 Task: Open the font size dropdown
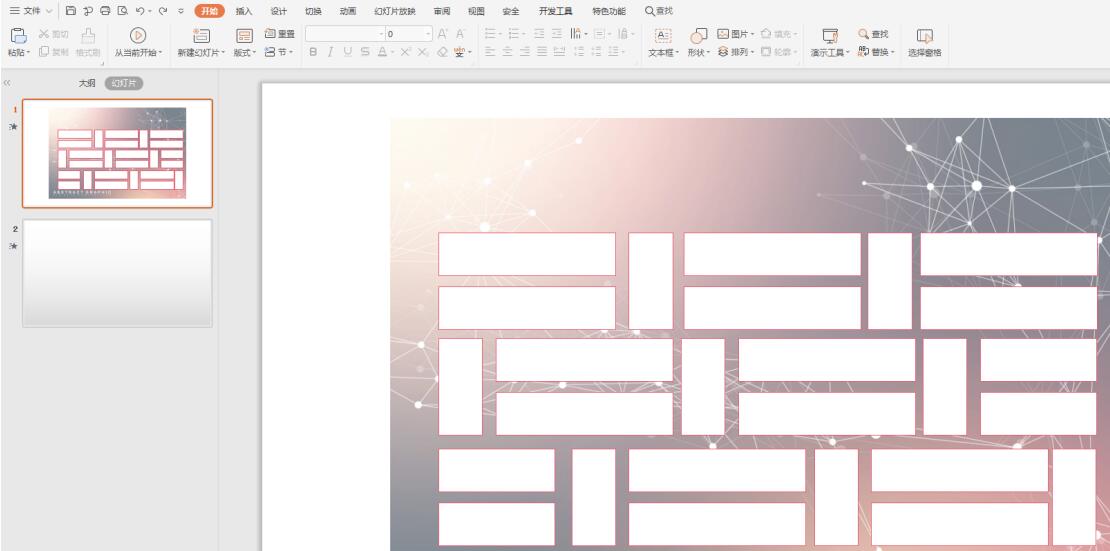coord(428,34)
